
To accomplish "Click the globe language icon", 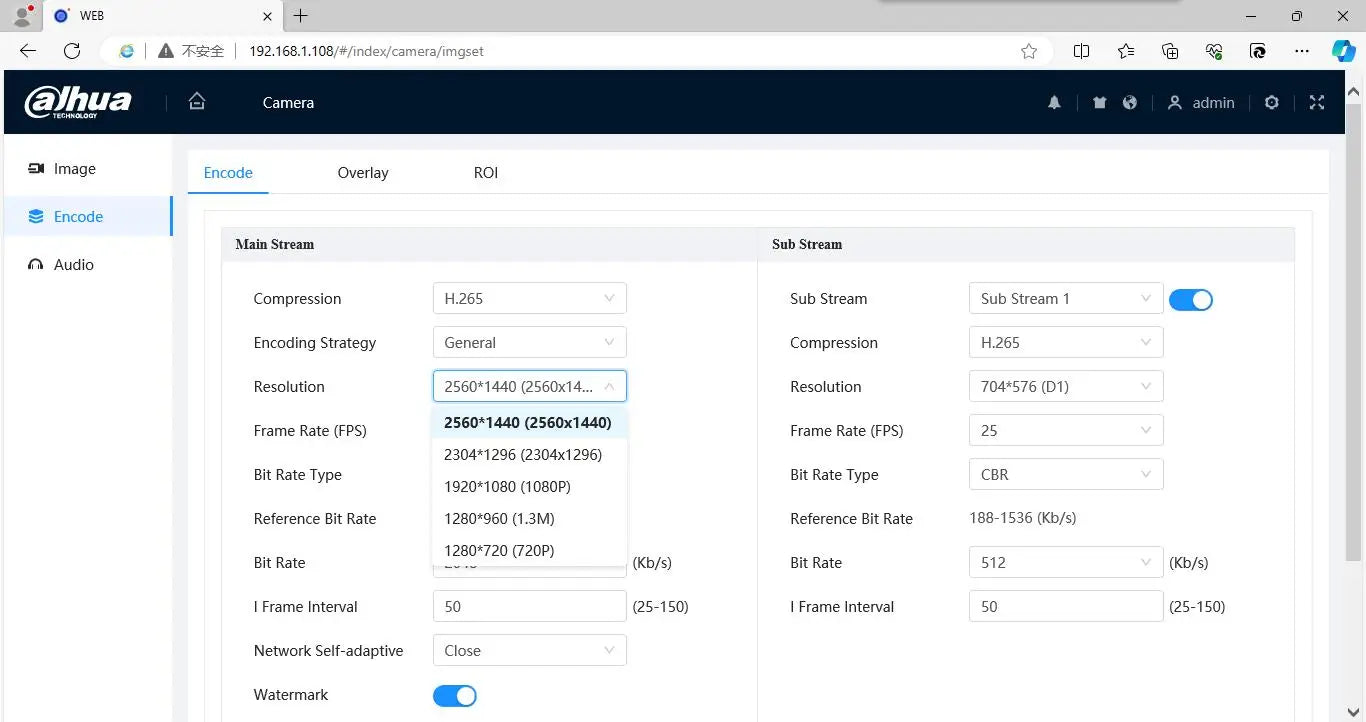I will 1130,102.
